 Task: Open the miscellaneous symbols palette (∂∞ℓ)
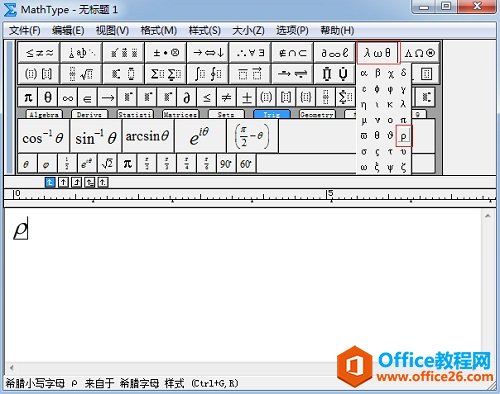pyautogui.click(x=335, y=53)
